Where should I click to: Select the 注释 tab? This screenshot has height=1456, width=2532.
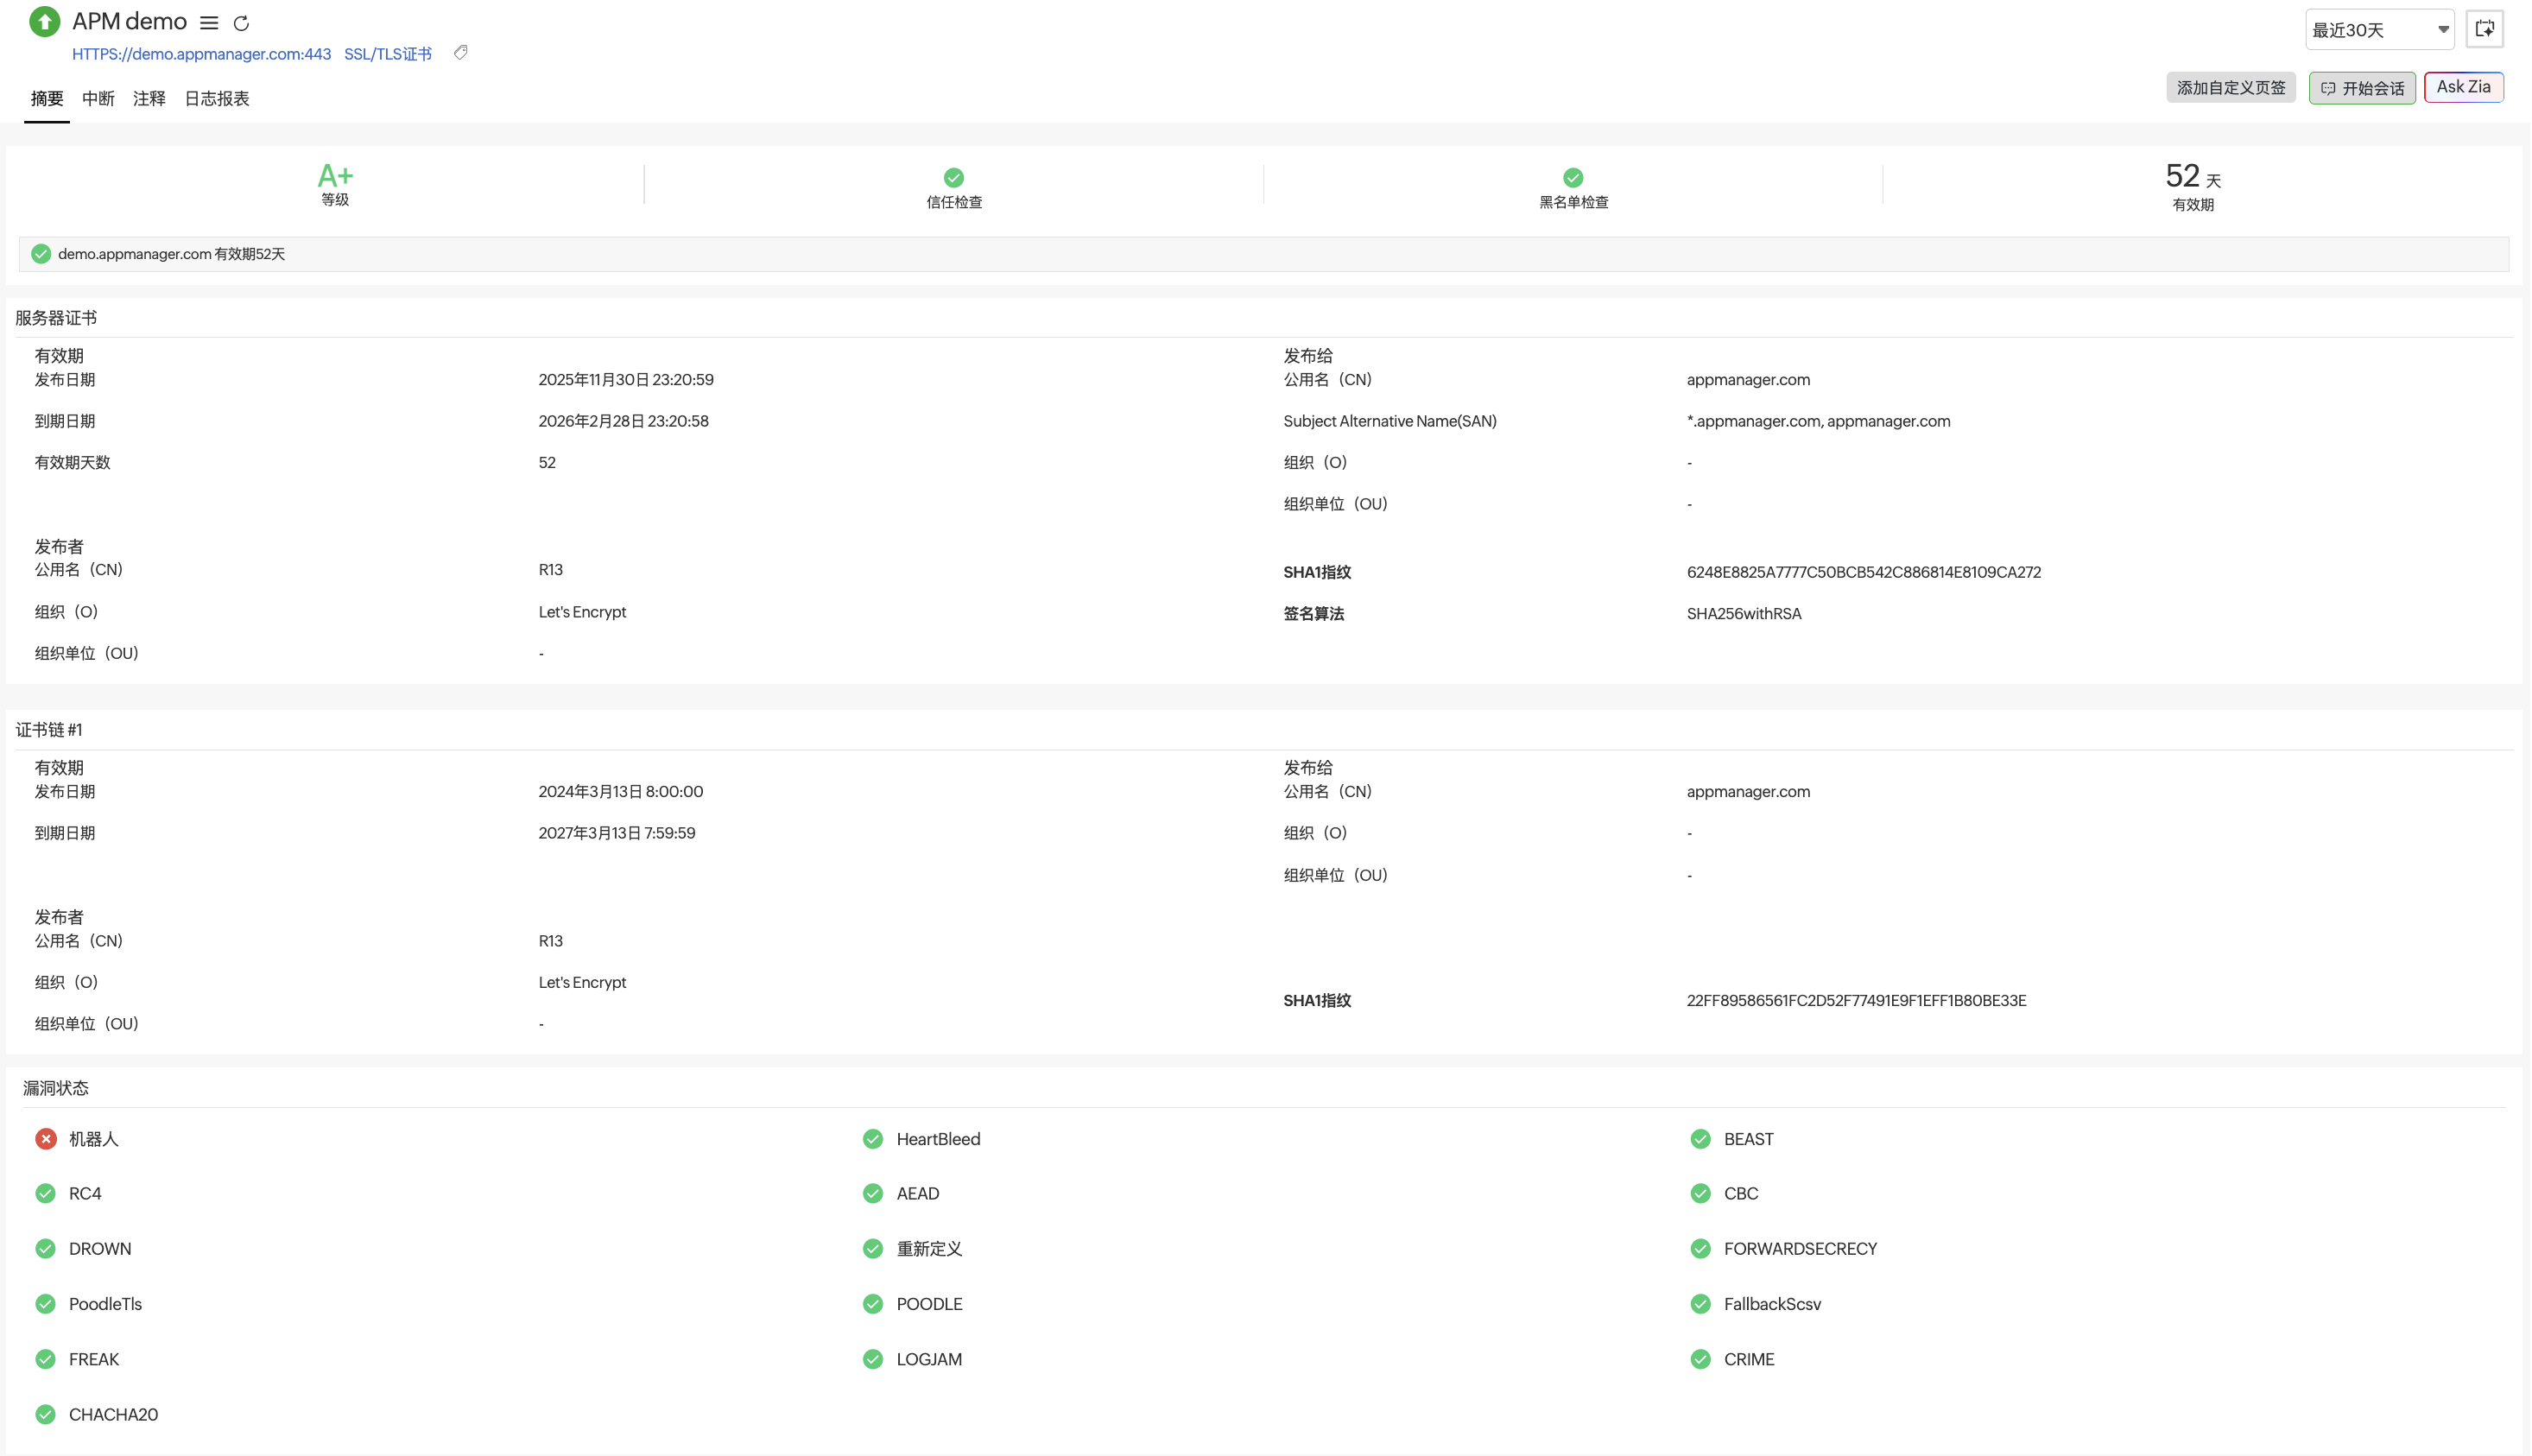149,98
